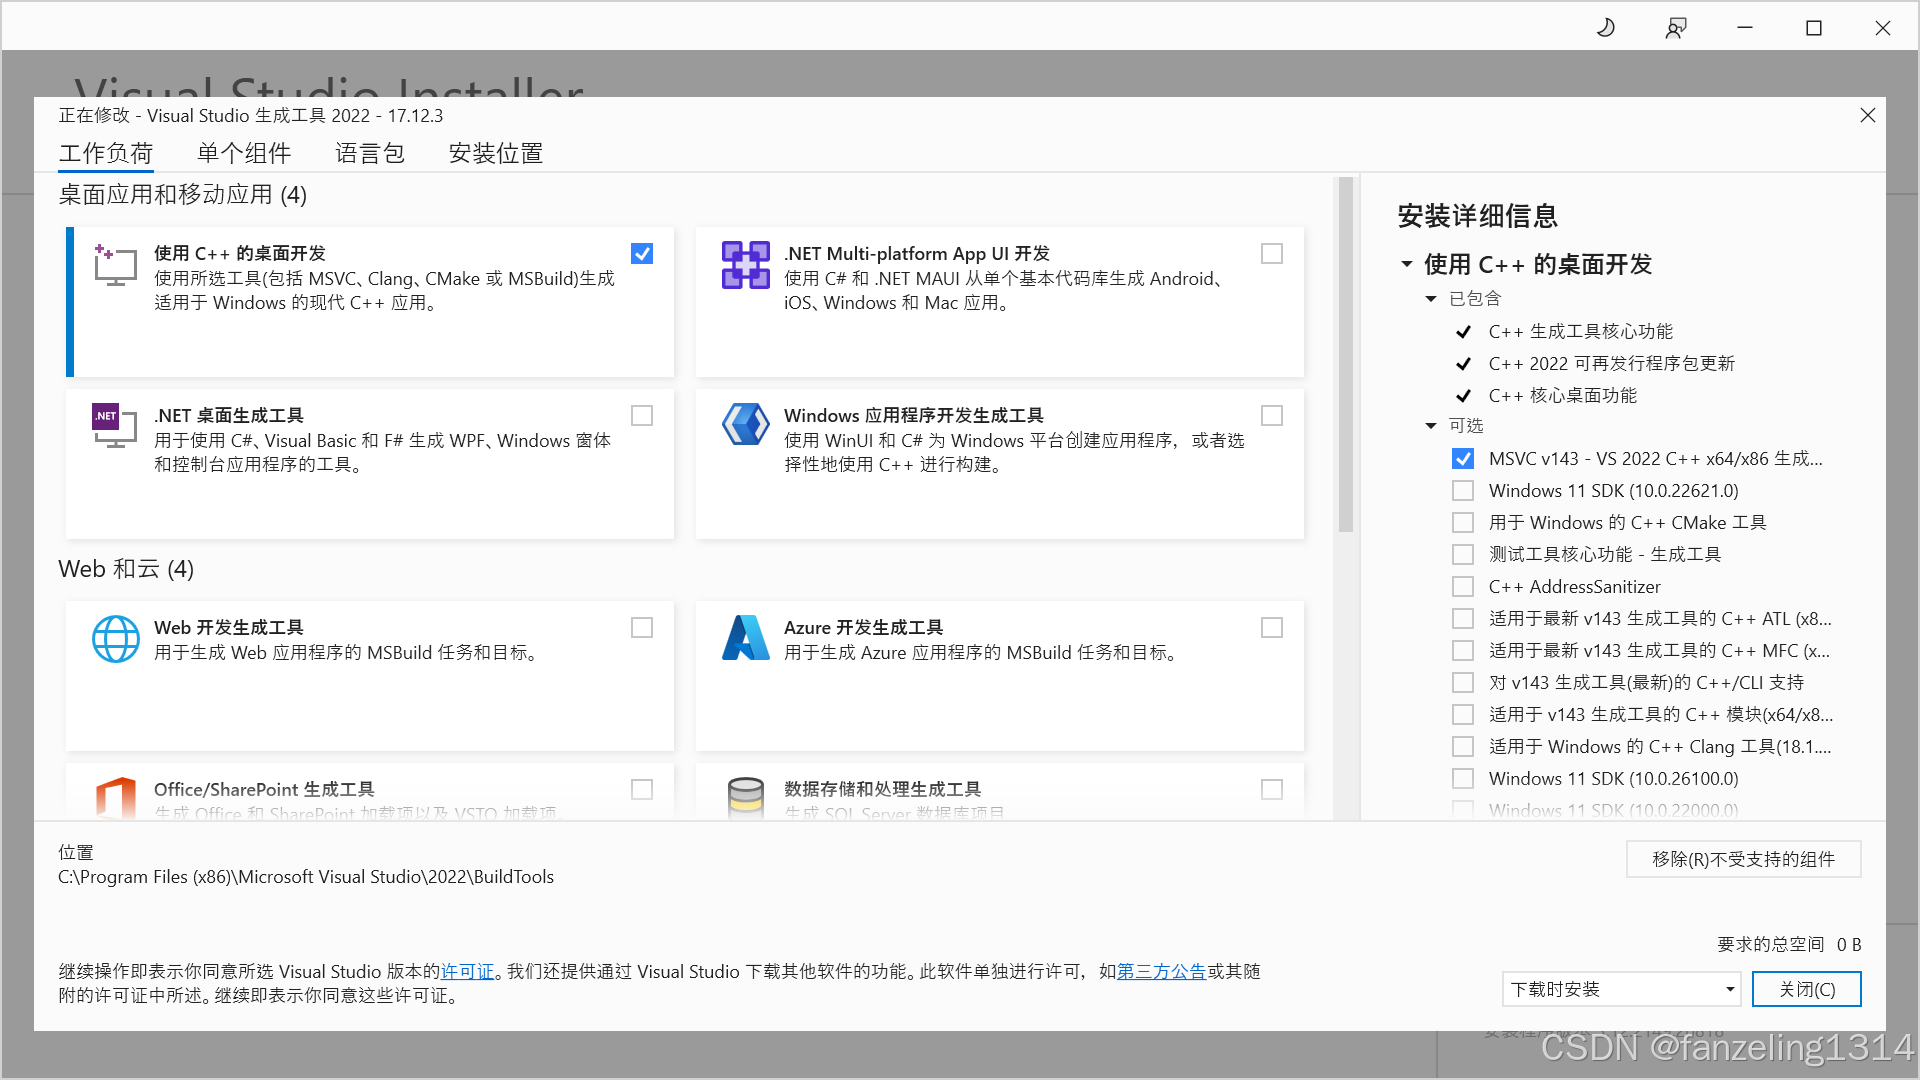Screen dimensions: 1920x1080
Task: Switch to the 单个组件 tab
Action: 243,152
